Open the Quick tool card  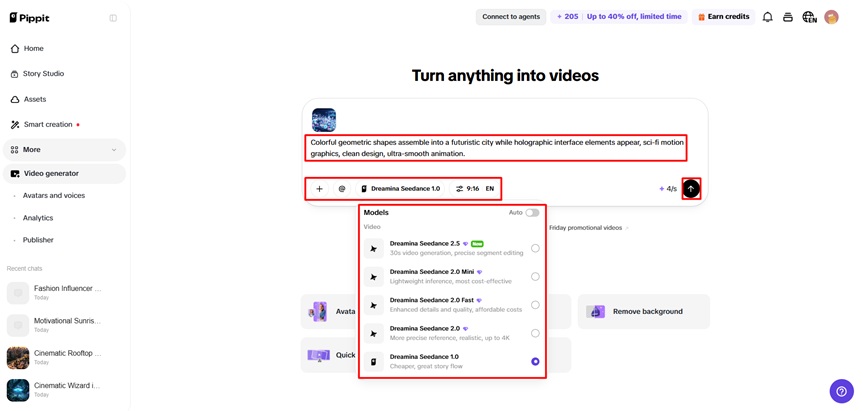click(x=329, y=355)
